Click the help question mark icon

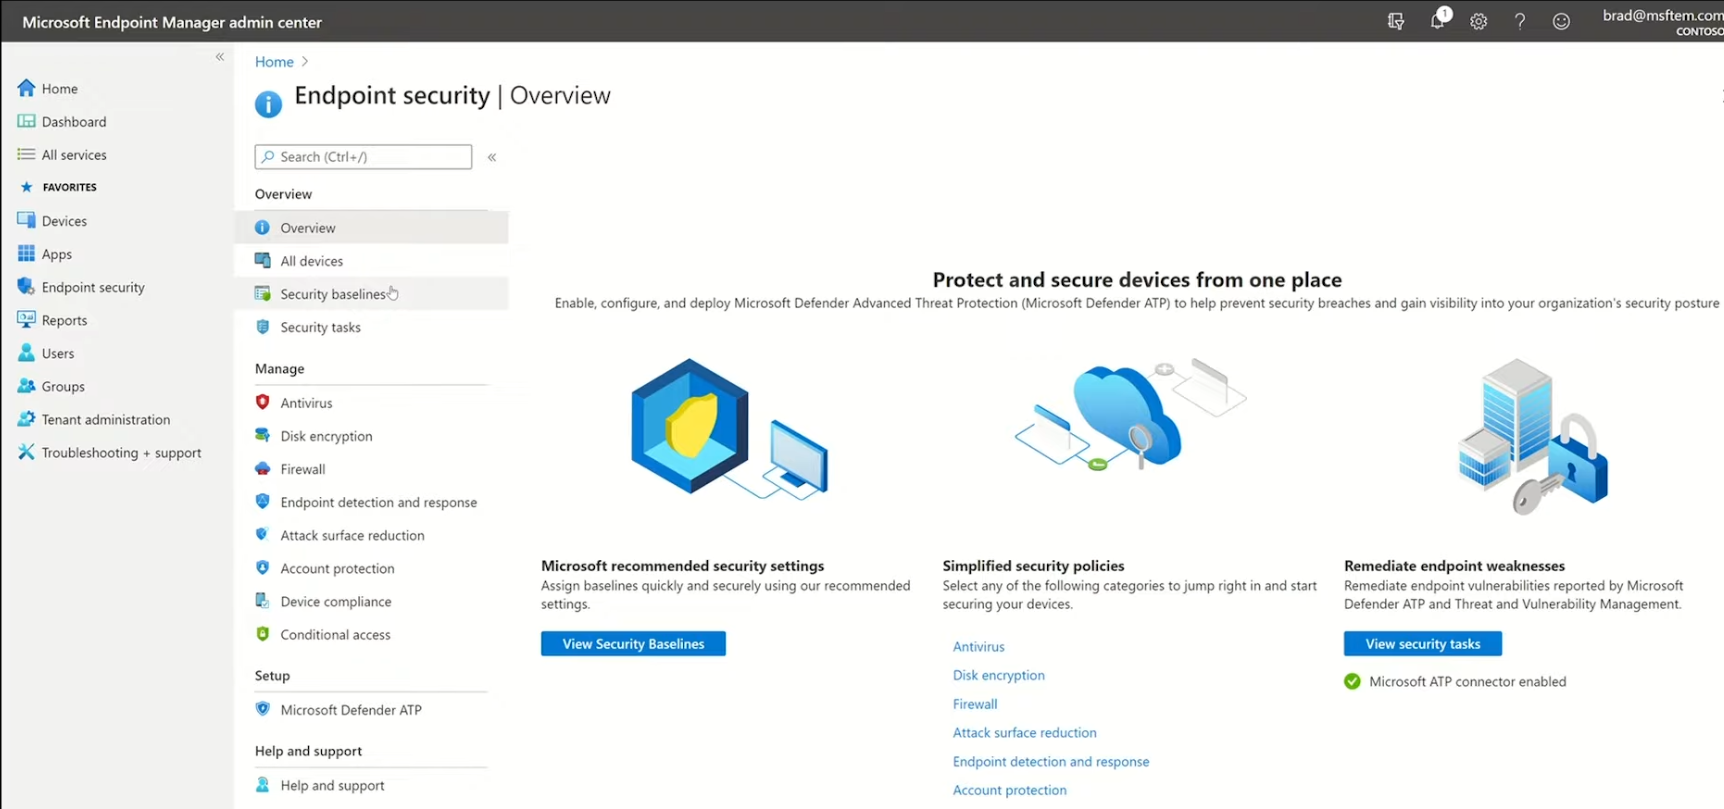click(1519, 21)
